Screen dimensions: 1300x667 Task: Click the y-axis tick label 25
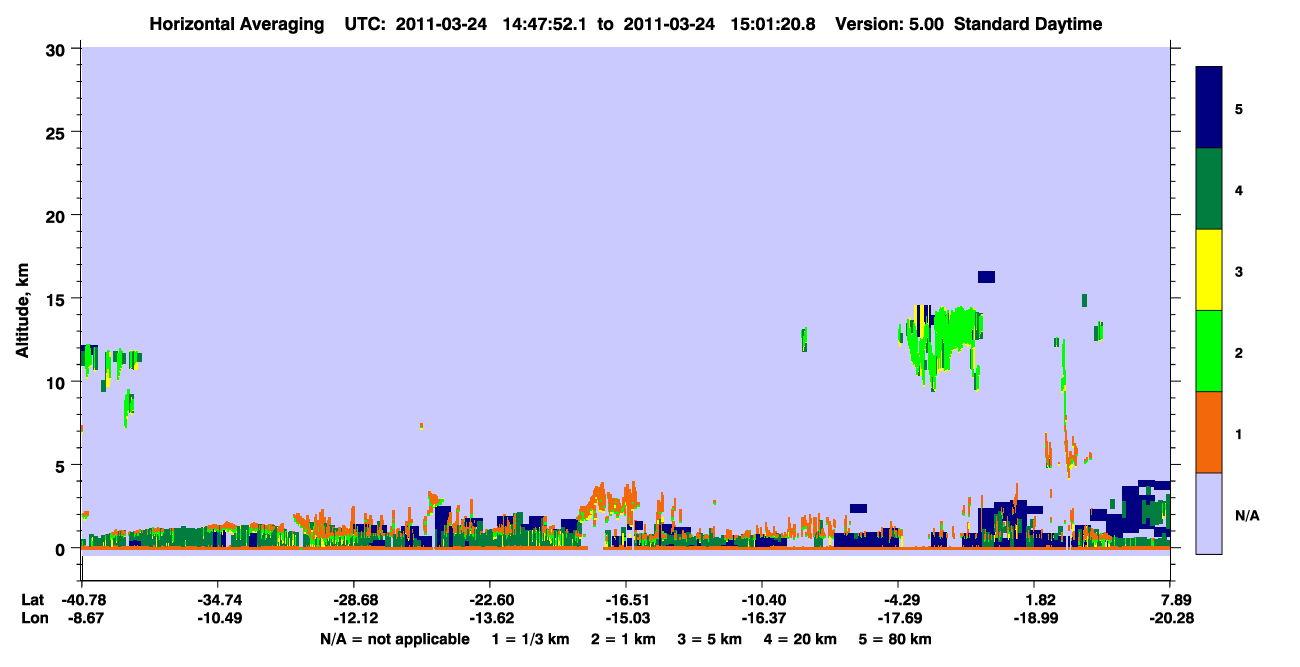tap(58, 132)
